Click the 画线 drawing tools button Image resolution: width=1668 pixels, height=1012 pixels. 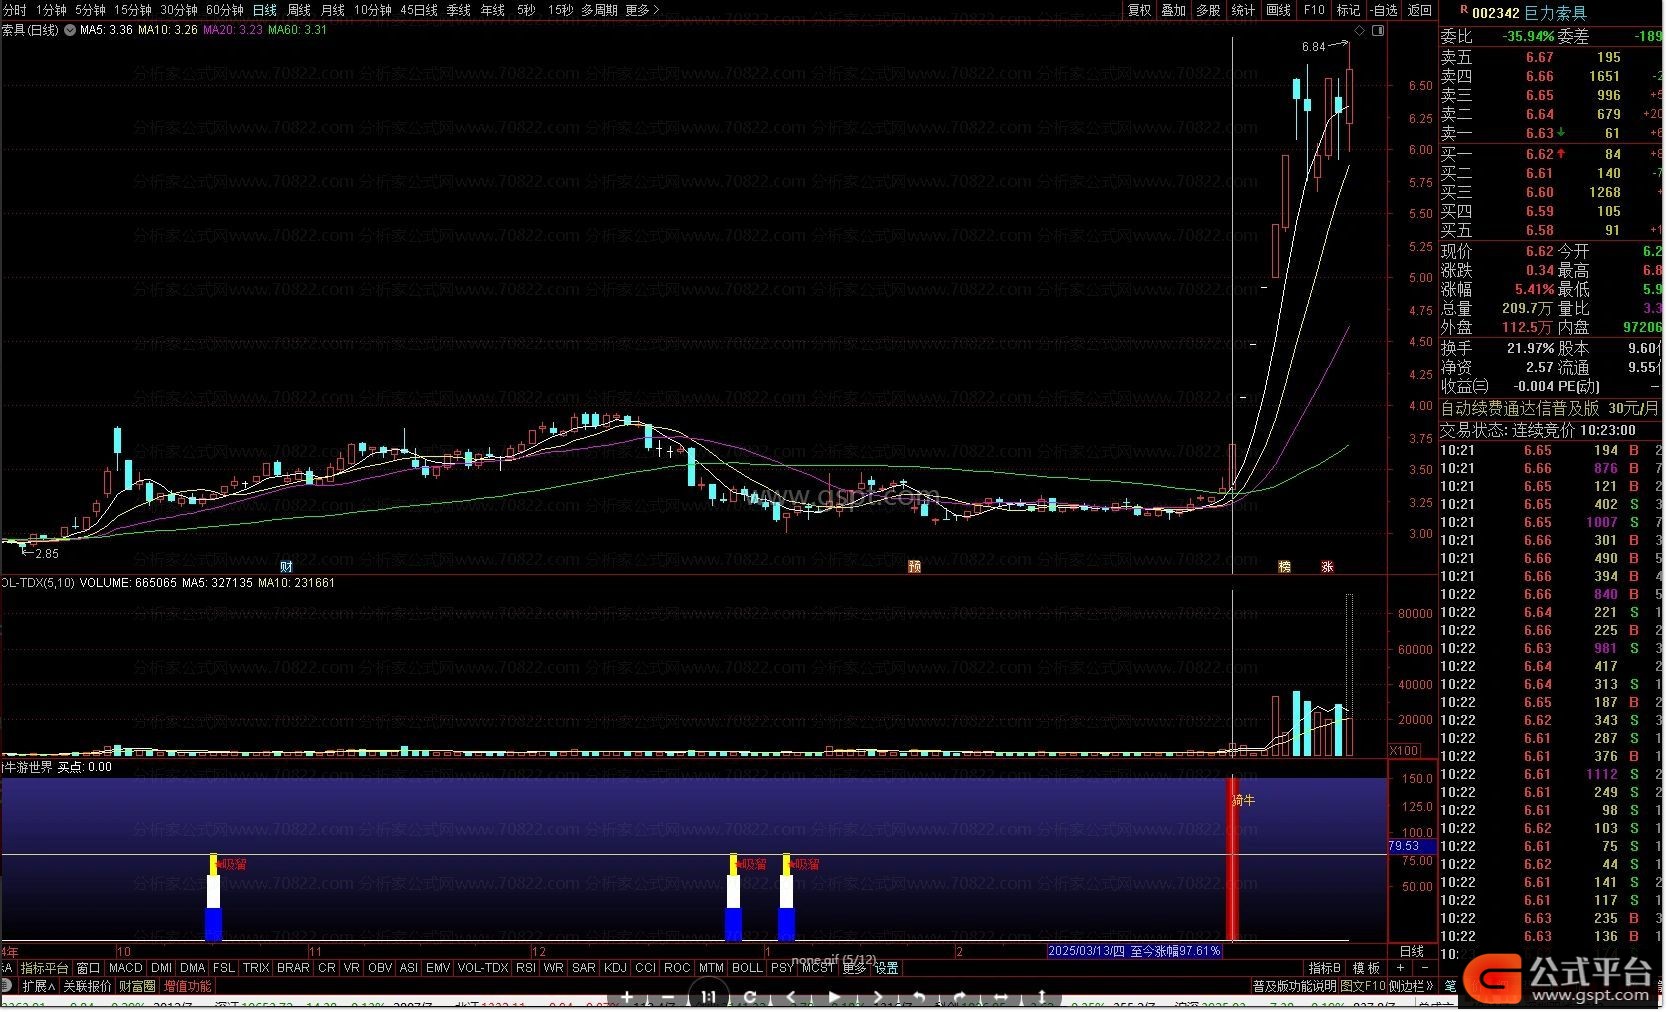[x=1278, y=10]
